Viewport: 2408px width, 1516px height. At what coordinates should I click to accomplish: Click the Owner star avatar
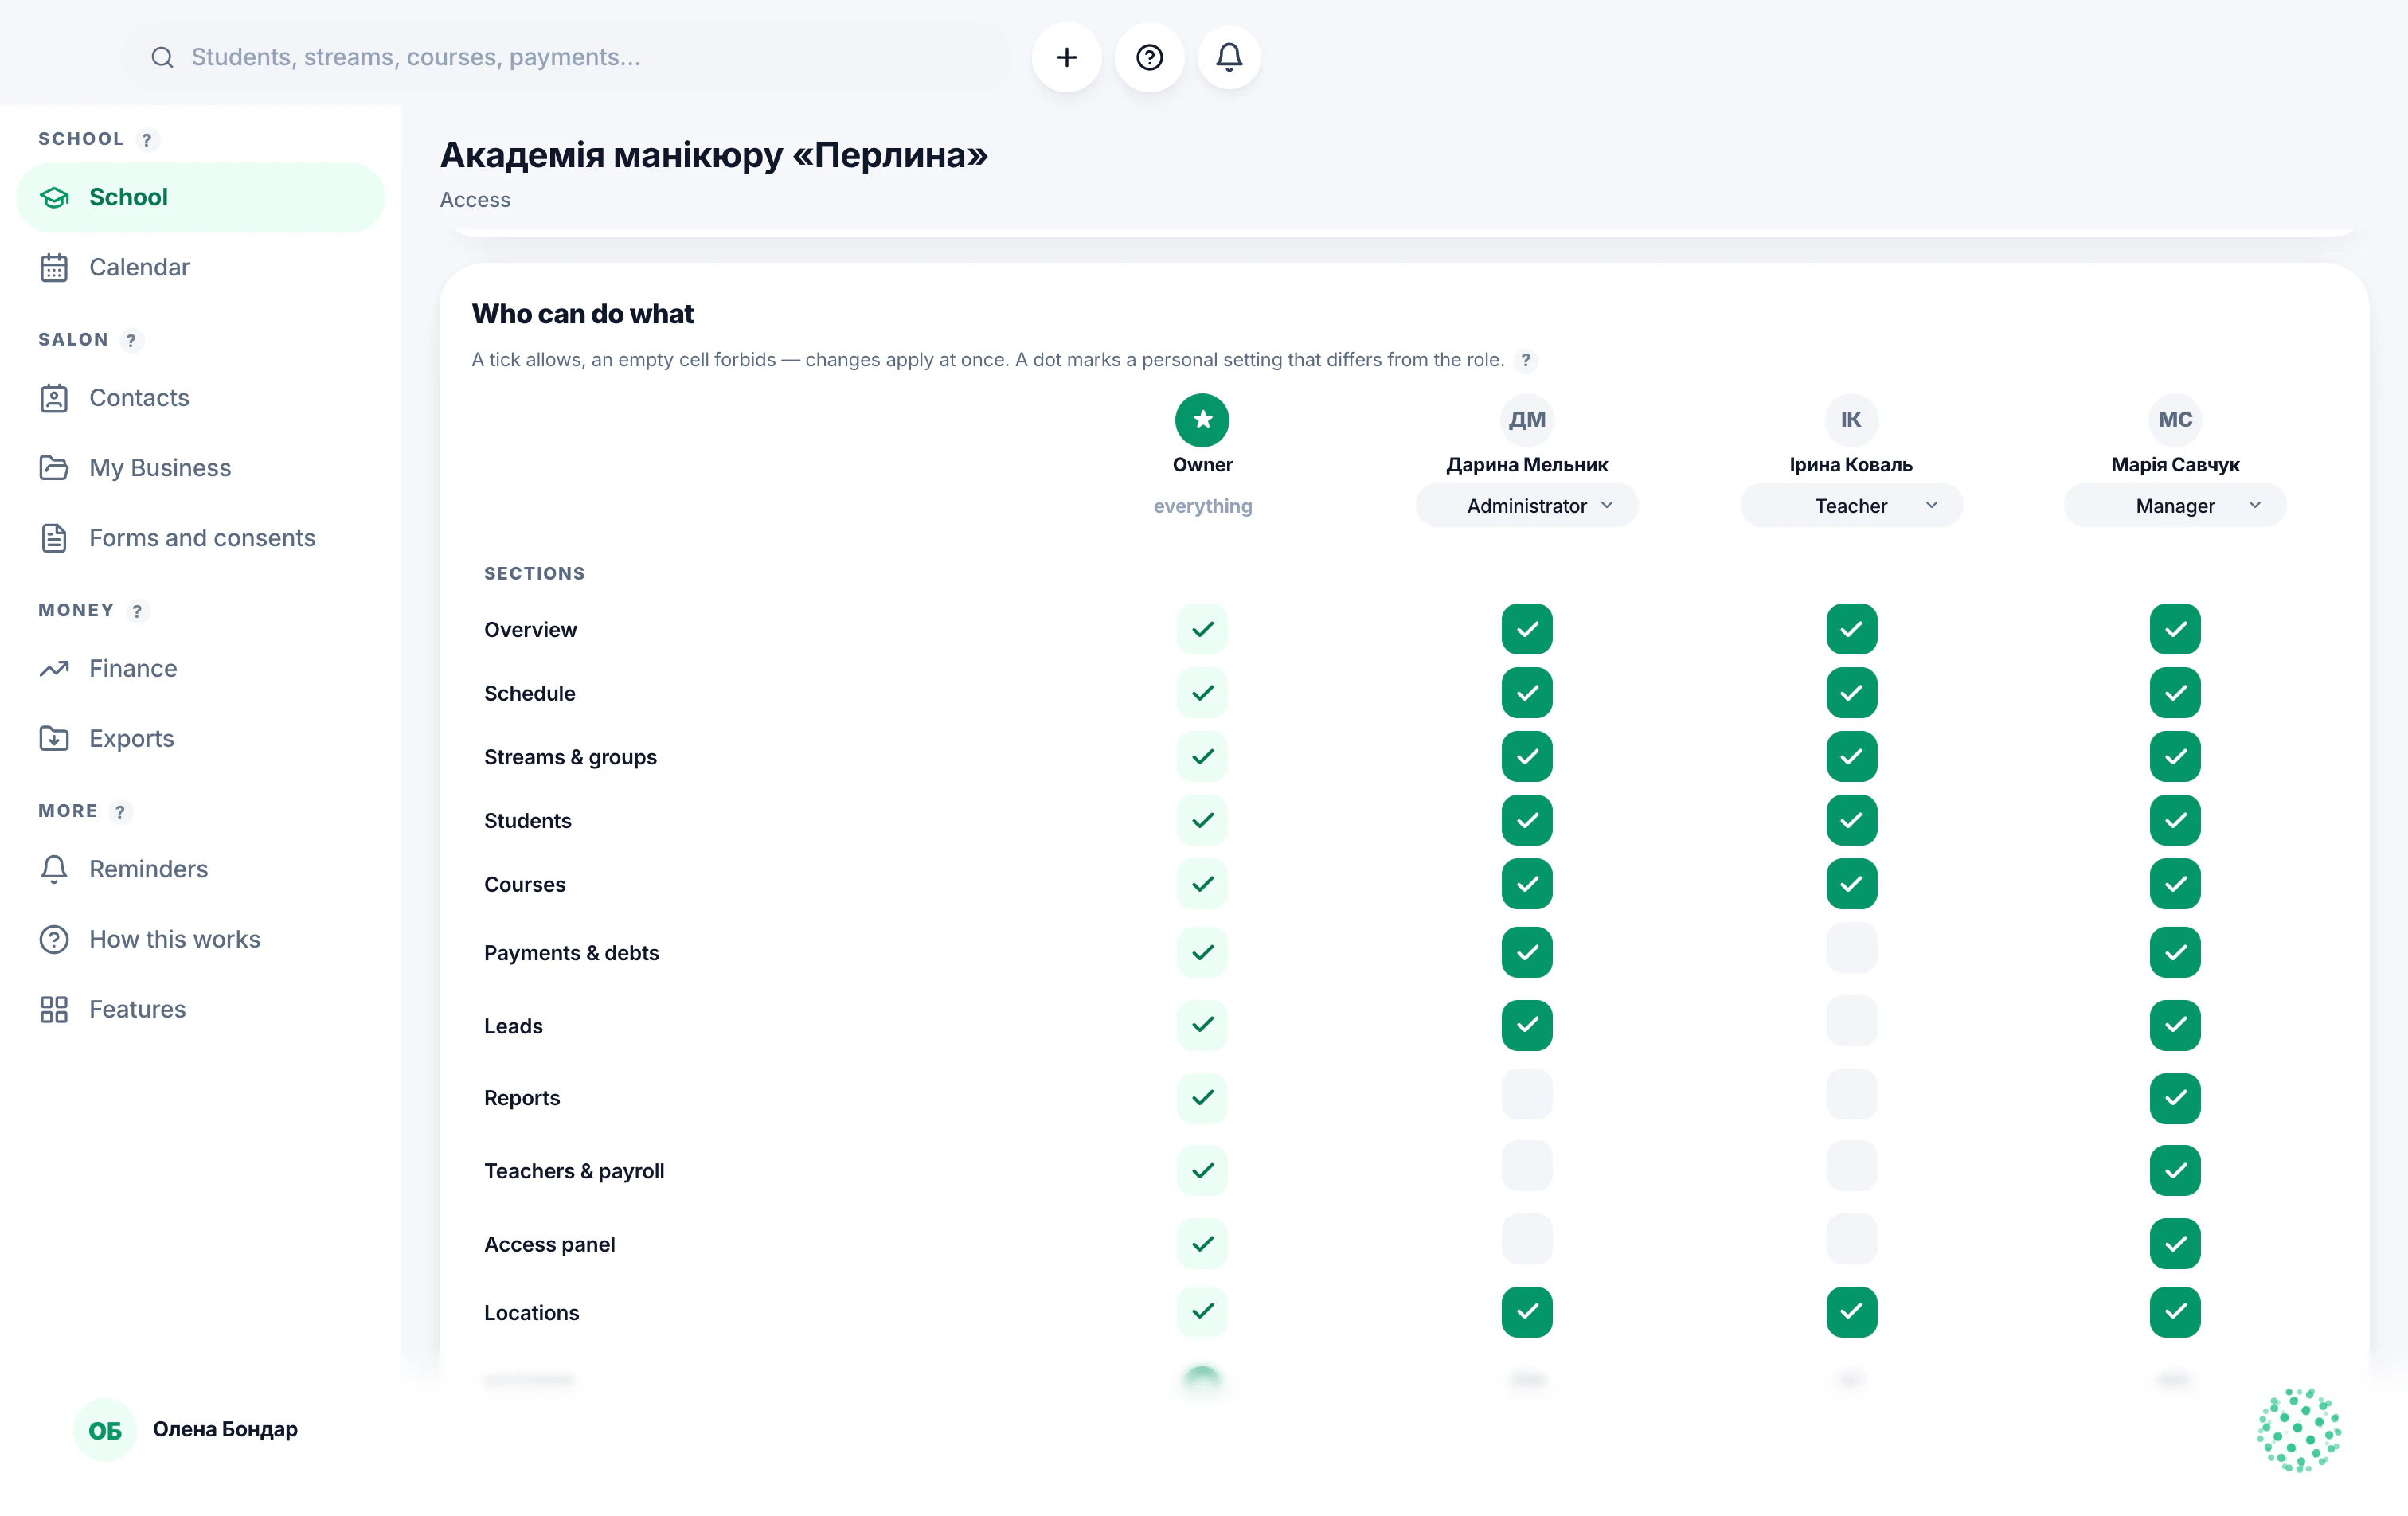[x=1202, y=419]
